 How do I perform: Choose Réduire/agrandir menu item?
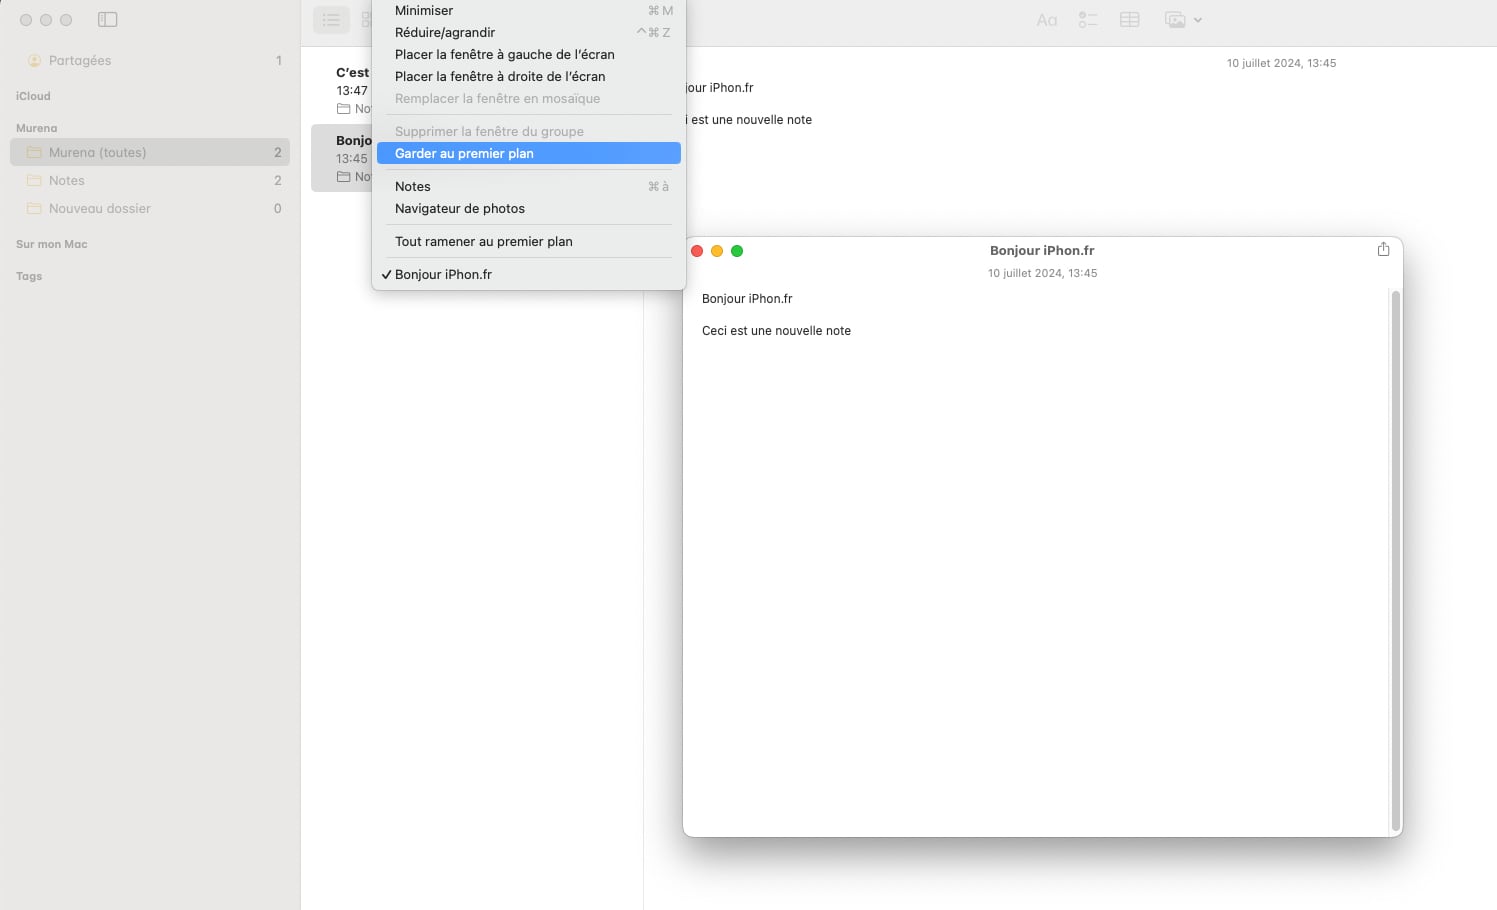[529, 32]
